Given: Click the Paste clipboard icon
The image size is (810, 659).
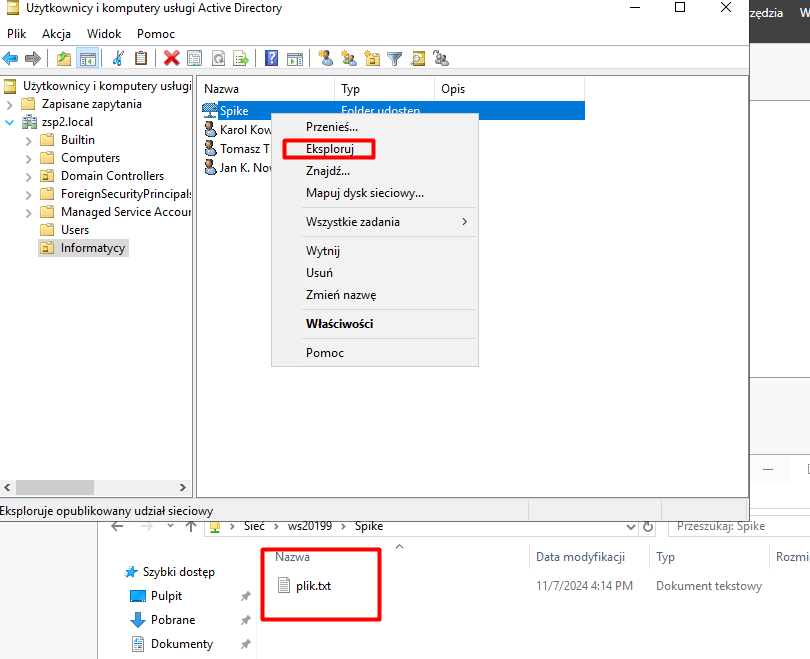Looking at the screenshot, I should coord(141,58).
